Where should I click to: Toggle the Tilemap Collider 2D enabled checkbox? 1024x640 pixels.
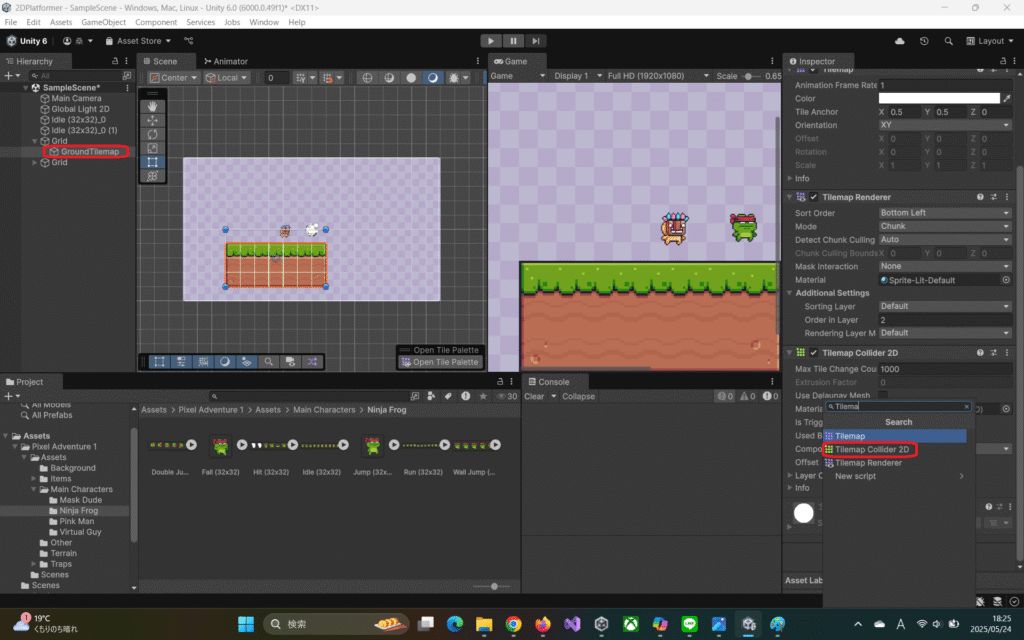814,353
